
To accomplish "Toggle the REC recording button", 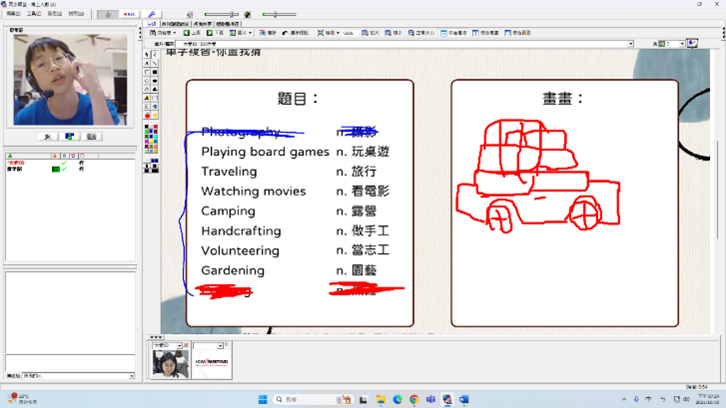I will tap(129, 15).
